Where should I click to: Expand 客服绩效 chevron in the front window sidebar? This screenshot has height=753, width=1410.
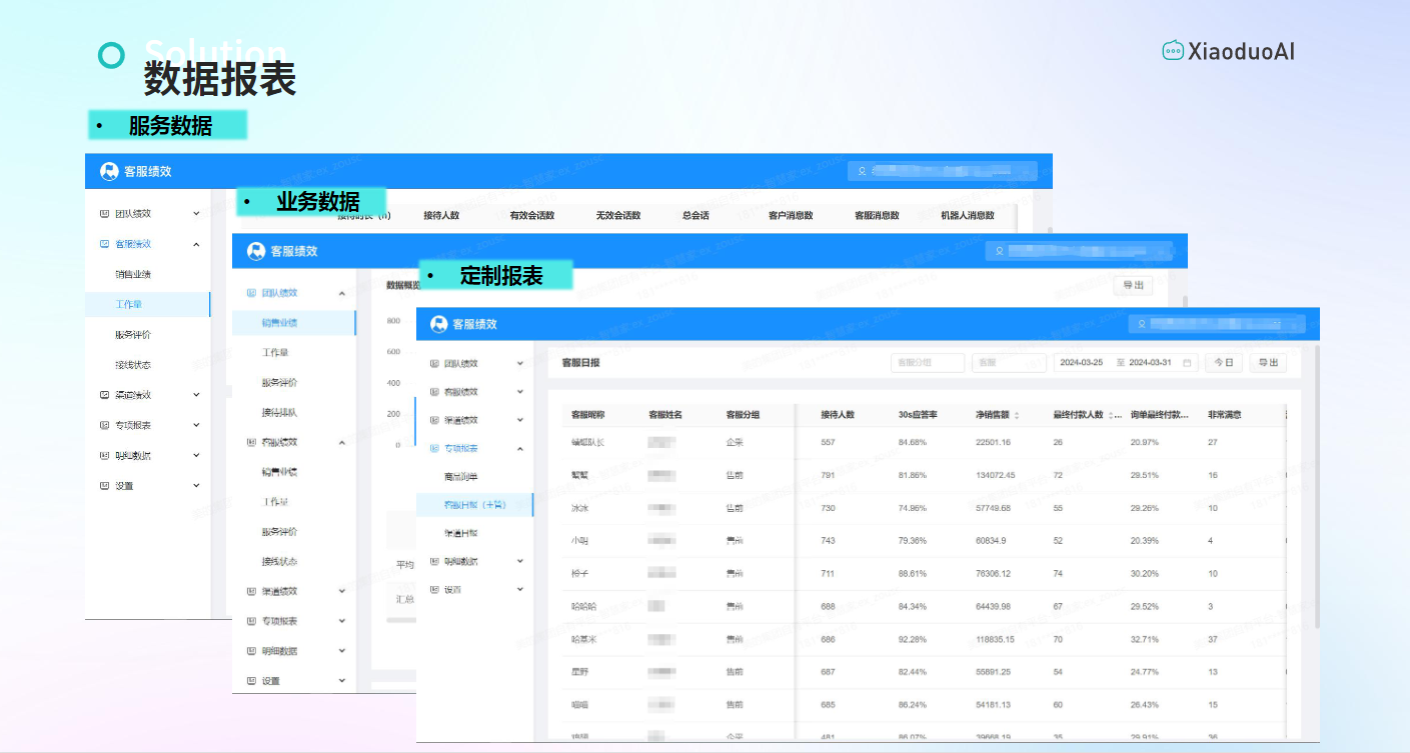click(520, 392)
